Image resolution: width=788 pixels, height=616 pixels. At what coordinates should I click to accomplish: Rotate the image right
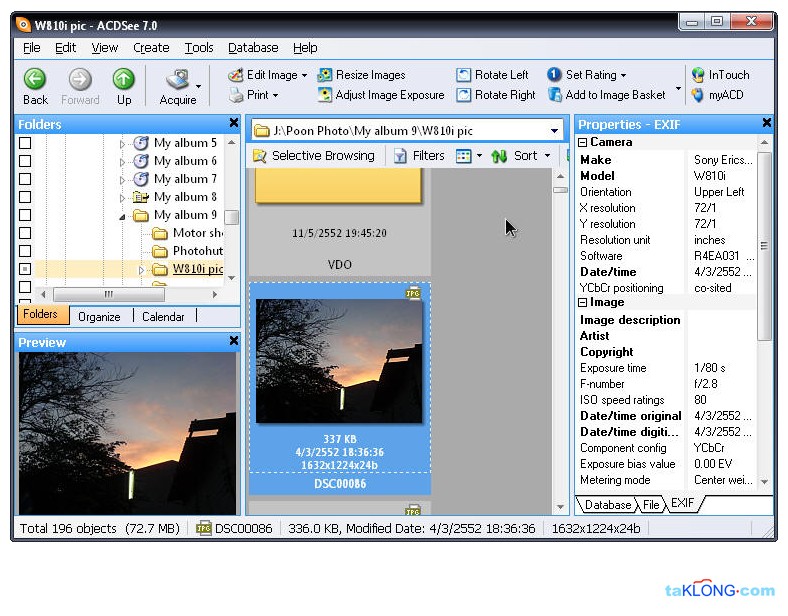(x=464, y=95)
